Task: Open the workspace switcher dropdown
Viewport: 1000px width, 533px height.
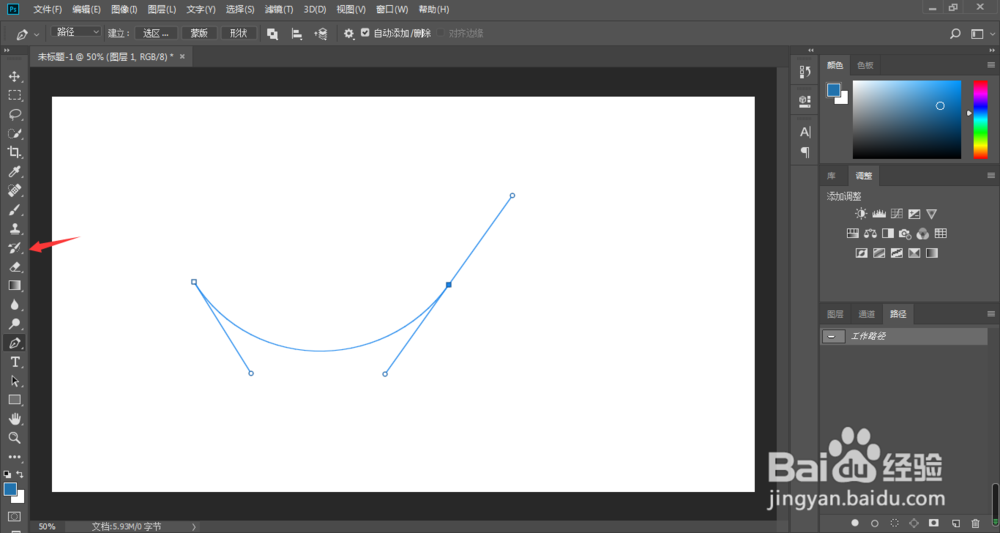Action: [x=980, y=34]
